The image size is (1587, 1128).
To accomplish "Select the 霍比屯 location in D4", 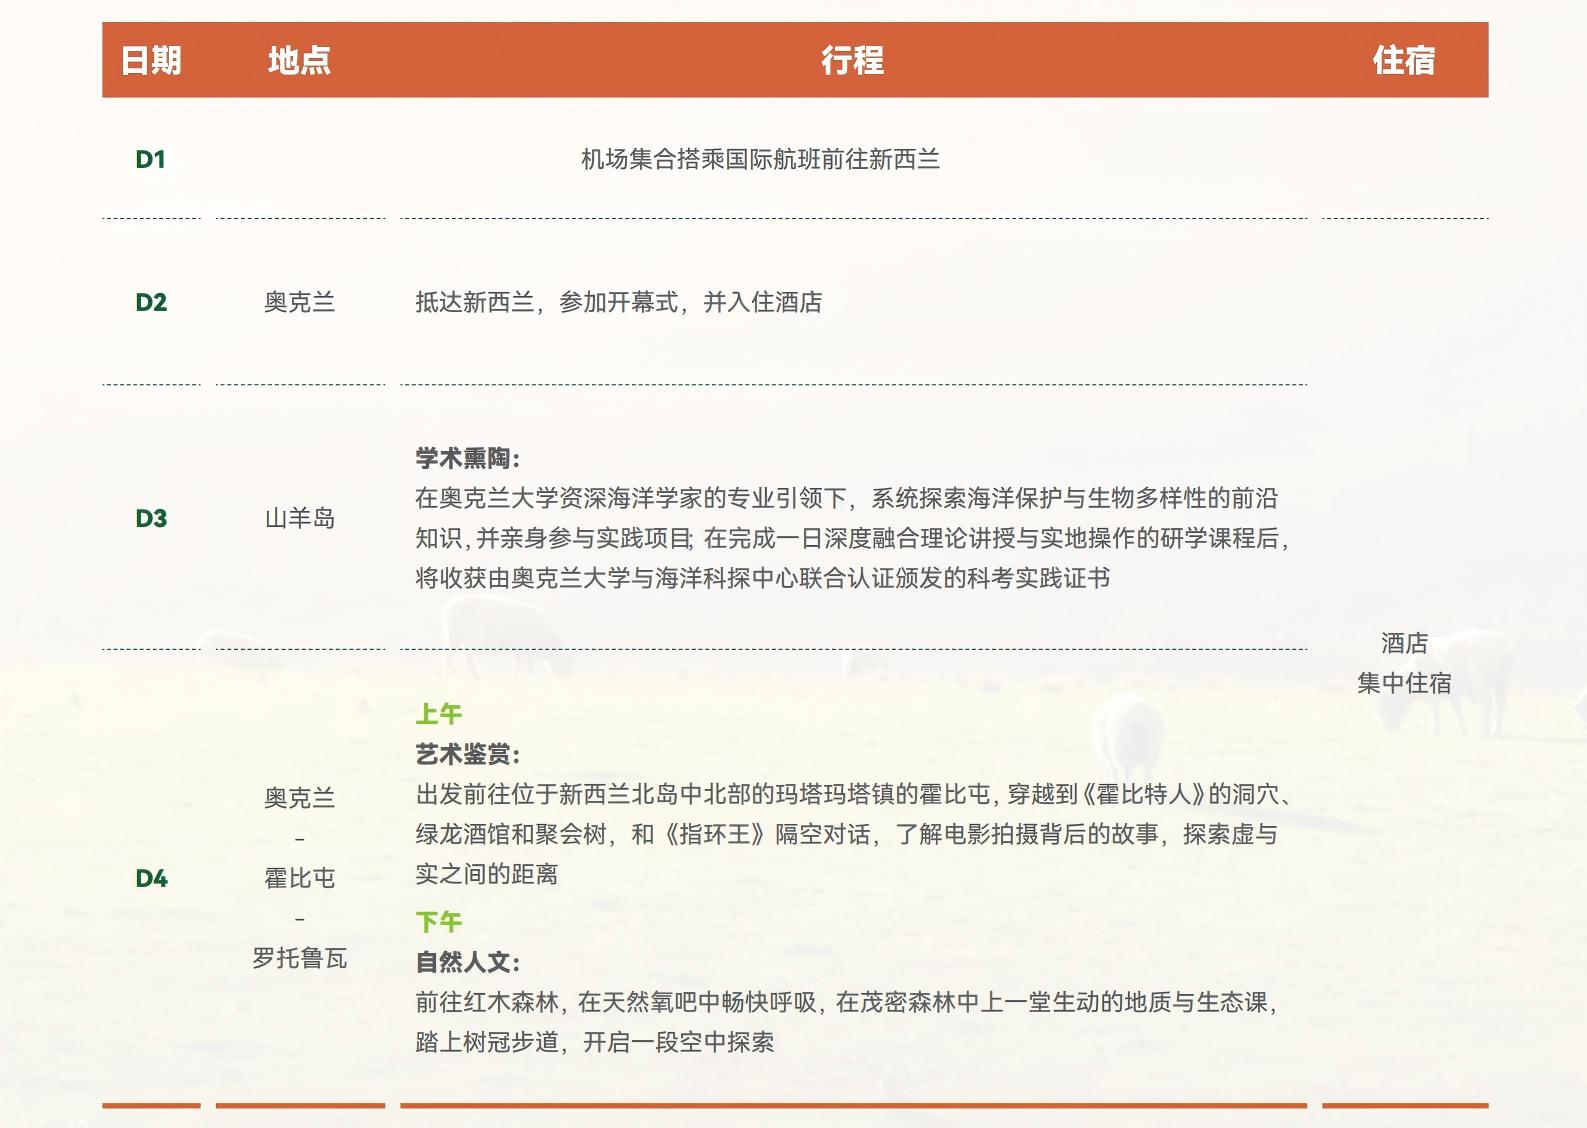I will point(299,879).
